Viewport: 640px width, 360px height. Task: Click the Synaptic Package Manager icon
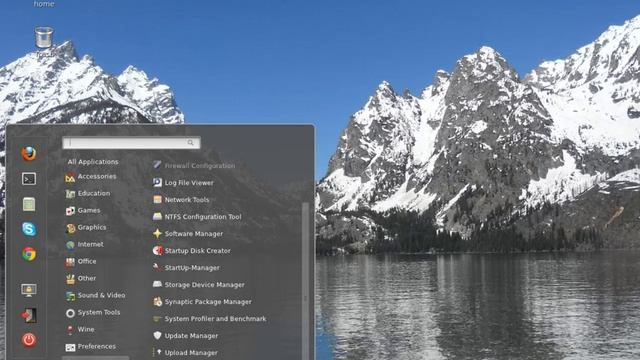[x=158, y=302]
